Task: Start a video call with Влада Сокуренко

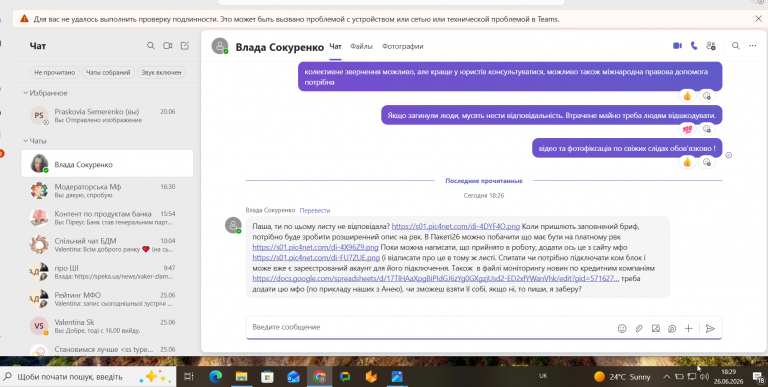Action: click(x=677, y=46)
